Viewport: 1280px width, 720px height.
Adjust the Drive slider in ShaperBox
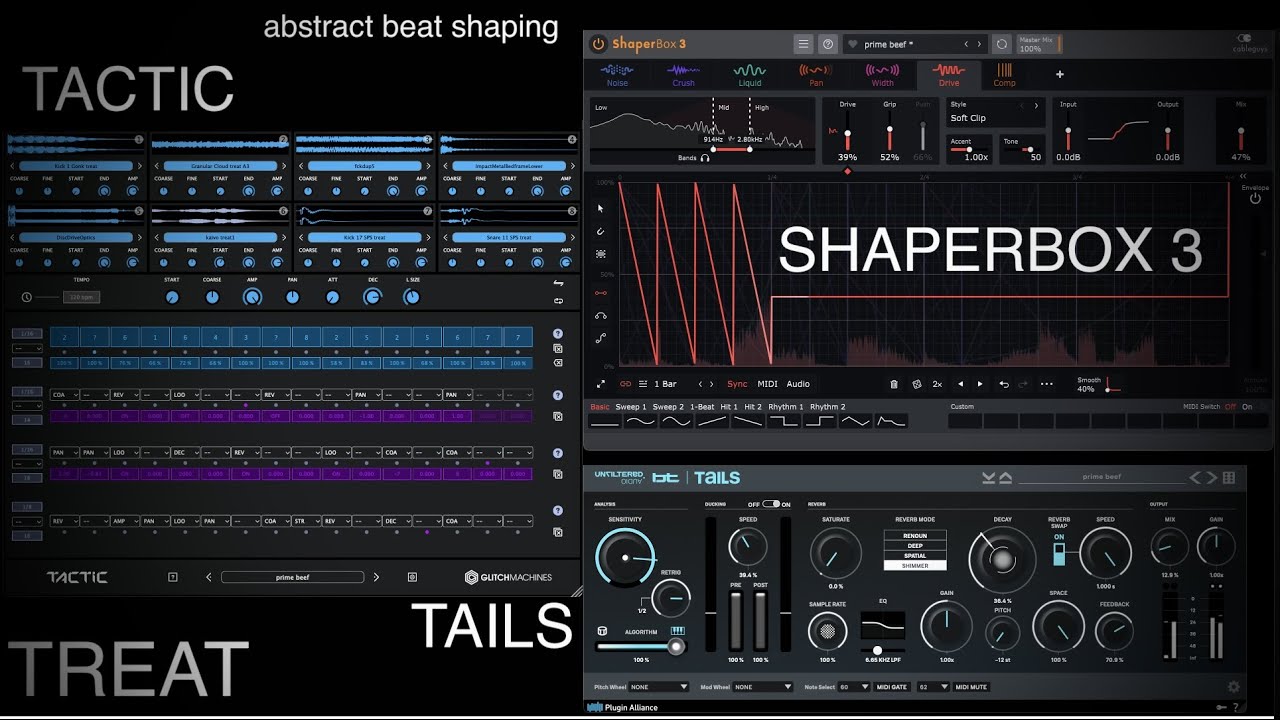tap(847, 131)
